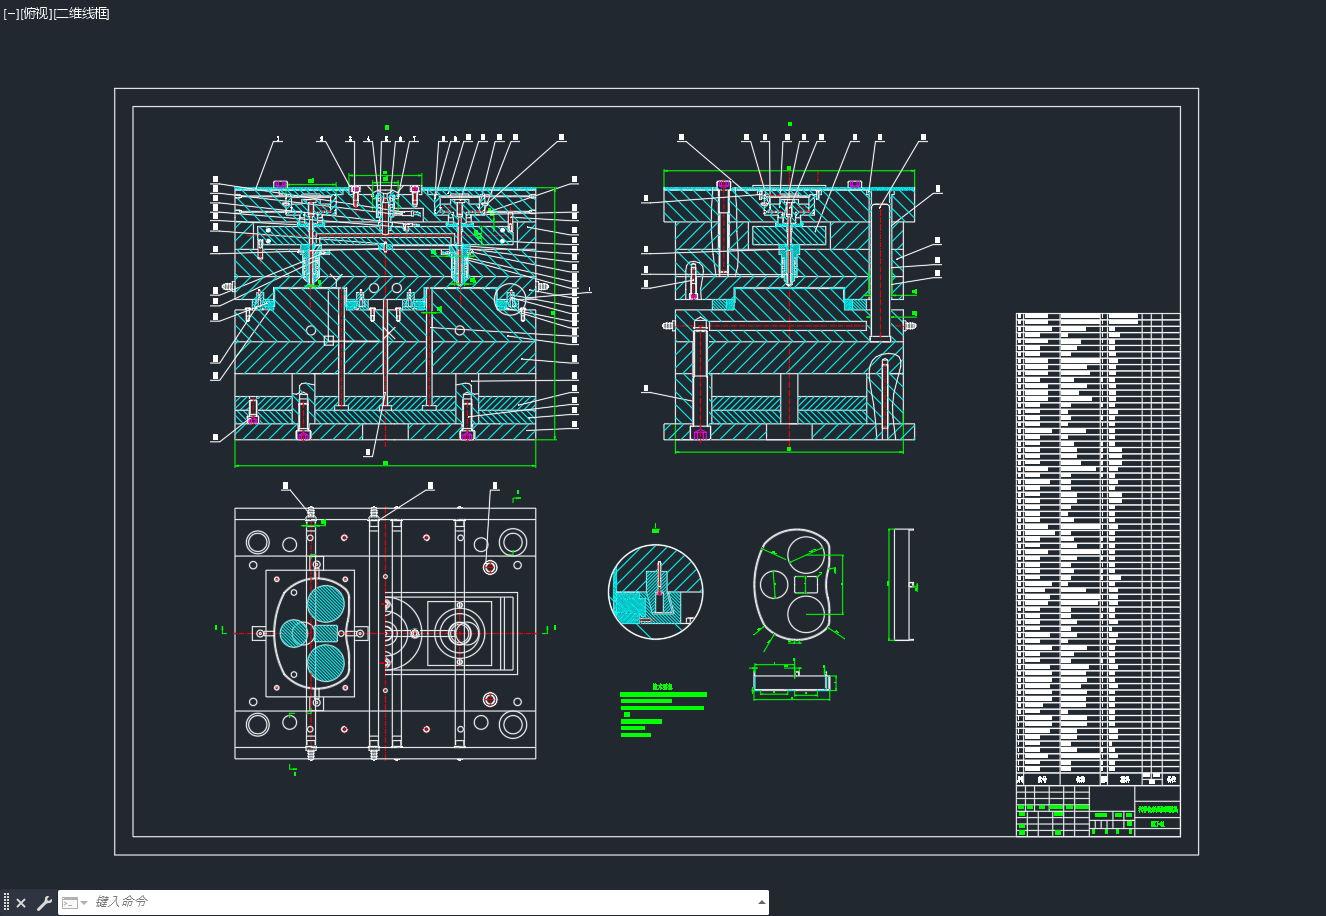Open the viewport controls [-] menu

point(11,13)
